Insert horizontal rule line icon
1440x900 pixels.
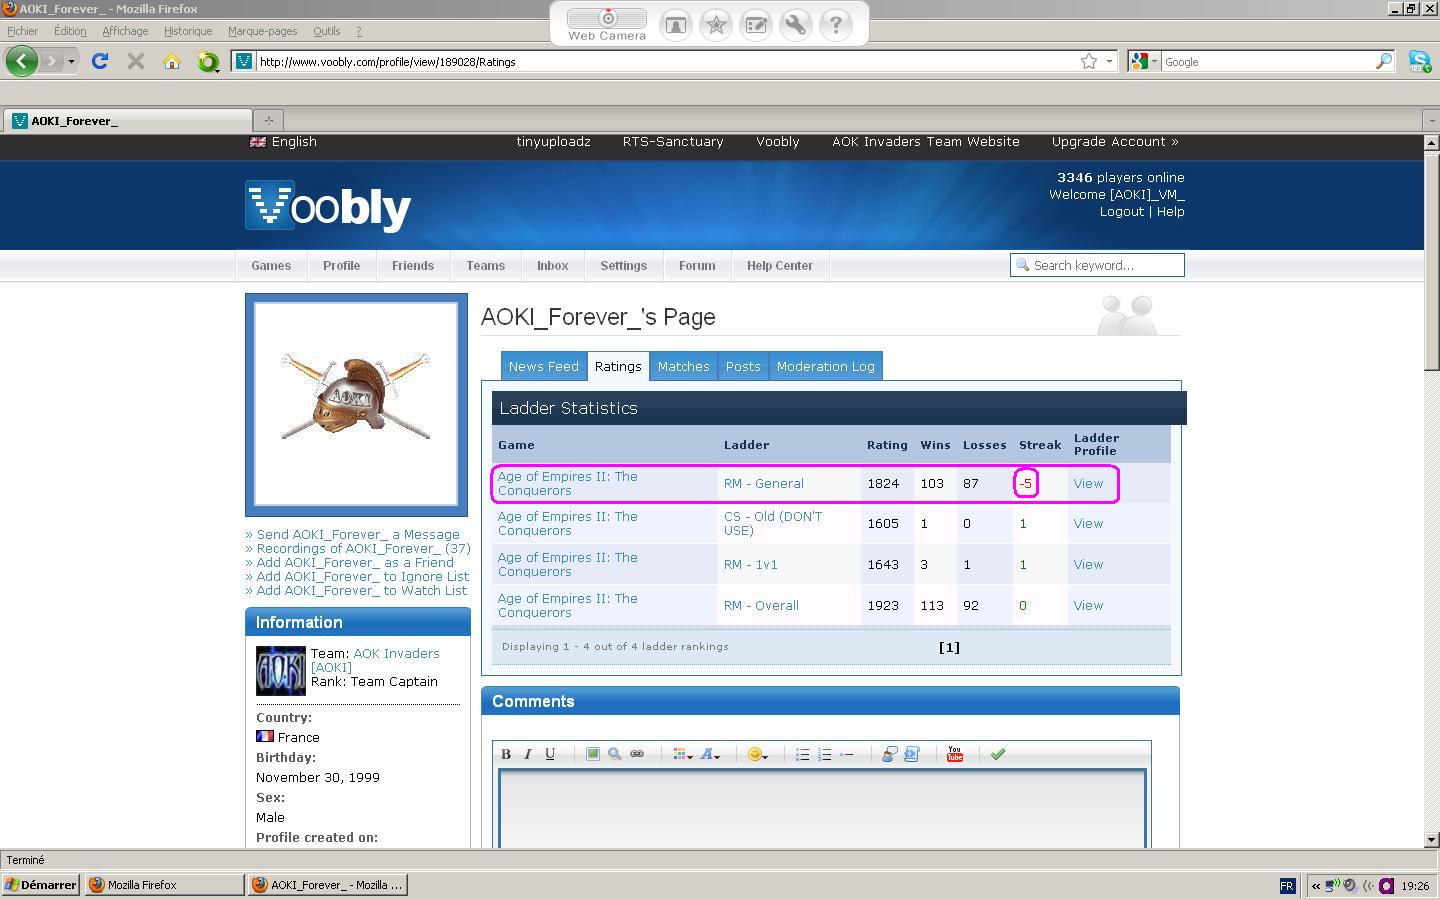tap(846, 754)
